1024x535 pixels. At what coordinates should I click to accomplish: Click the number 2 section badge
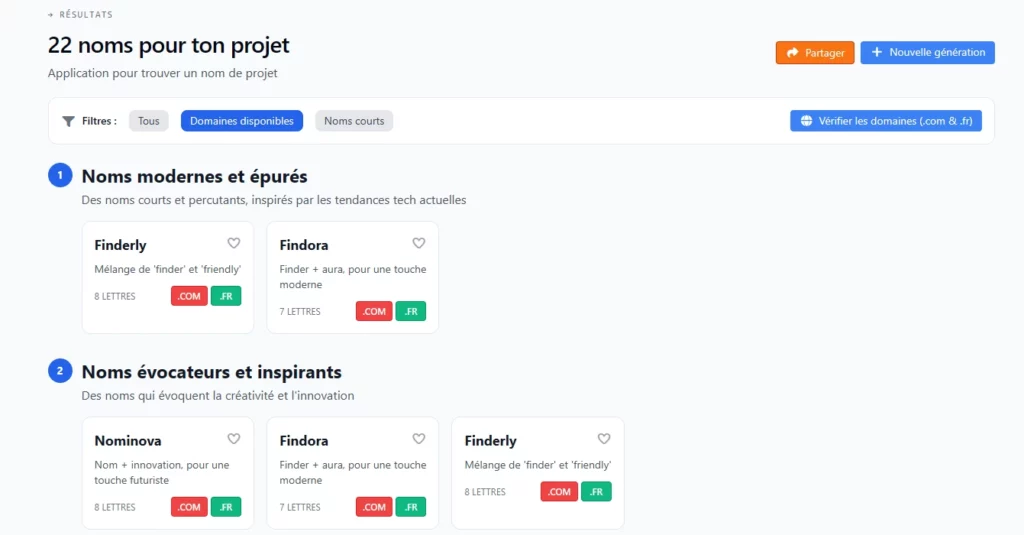[x=60, y=372]
